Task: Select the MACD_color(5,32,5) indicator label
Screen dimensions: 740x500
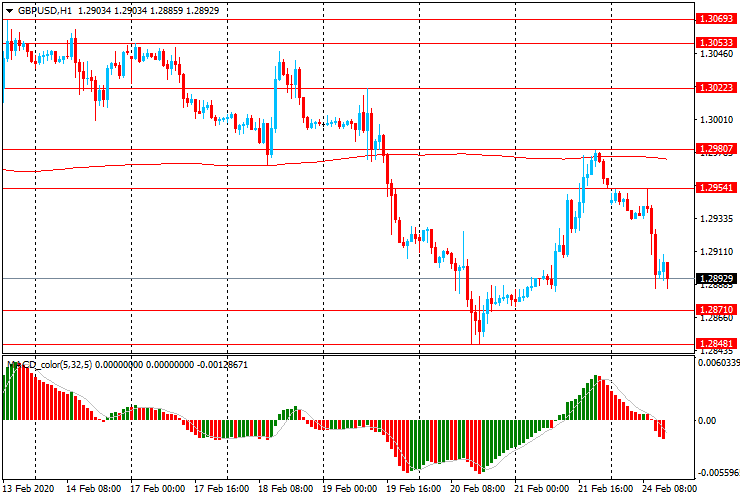Action: coord(50,365)
